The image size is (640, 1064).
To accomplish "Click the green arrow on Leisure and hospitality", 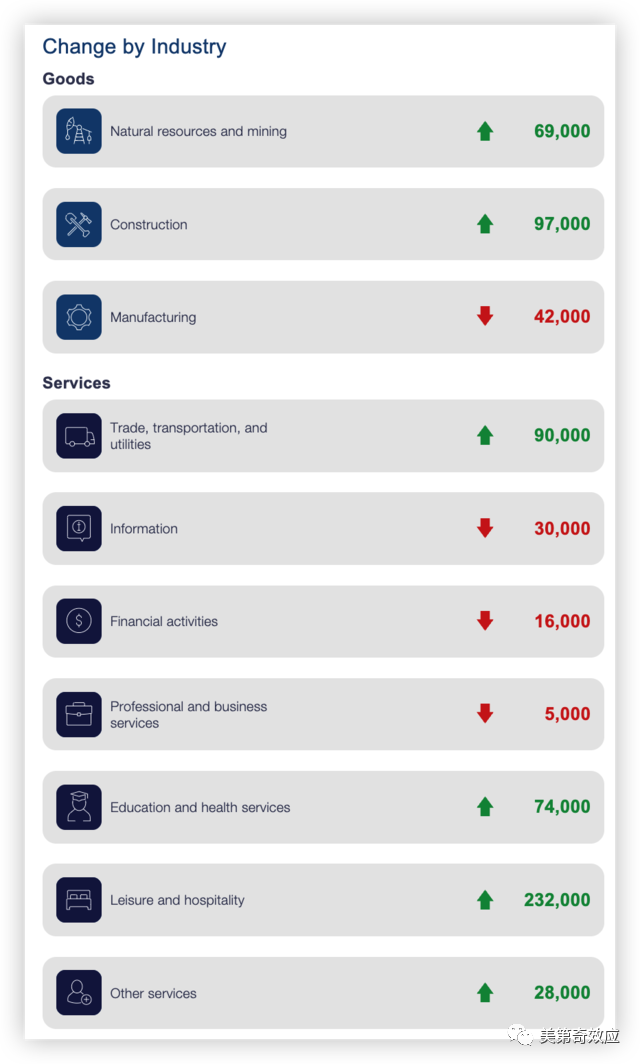I will point(485,900).
